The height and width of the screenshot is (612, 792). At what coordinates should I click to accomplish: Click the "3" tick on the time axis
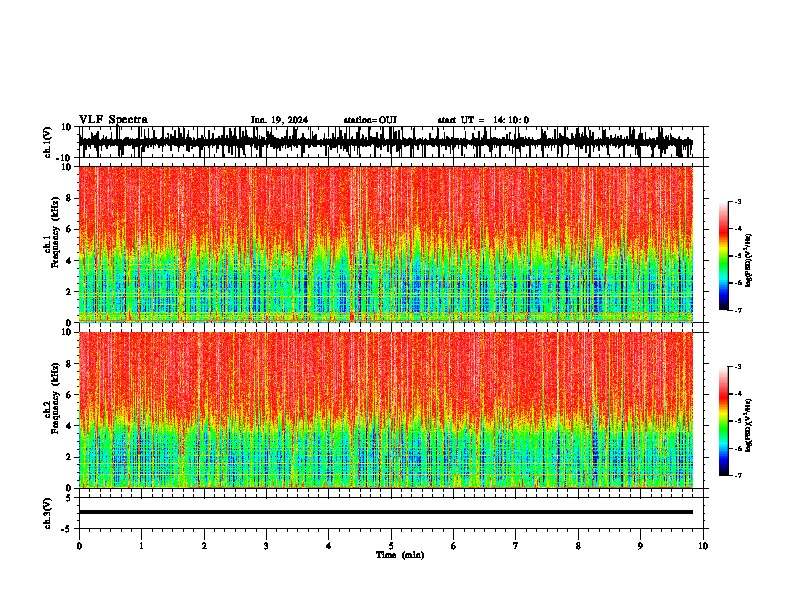coord(266,546)
